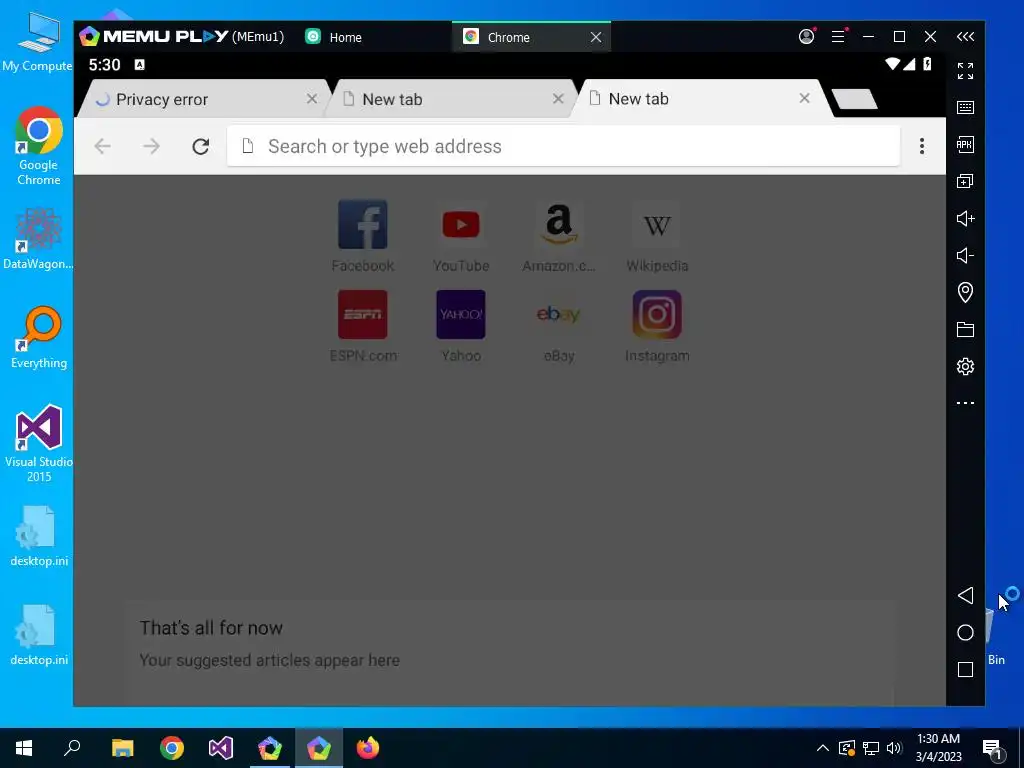Focus the Search or type web address field

tap(563, 146)
